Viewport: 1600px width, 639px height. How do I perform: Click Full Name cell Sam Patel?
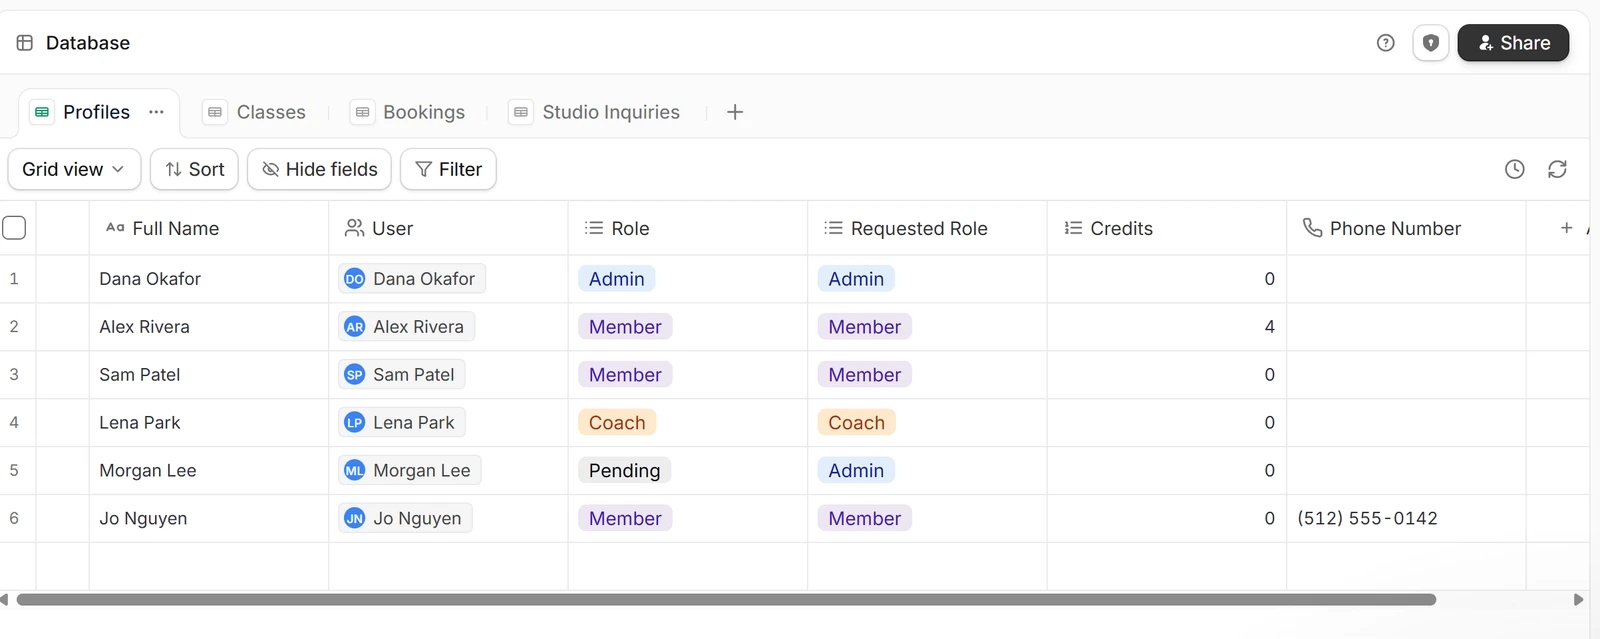pyautogui.click(x=209, y=375)
